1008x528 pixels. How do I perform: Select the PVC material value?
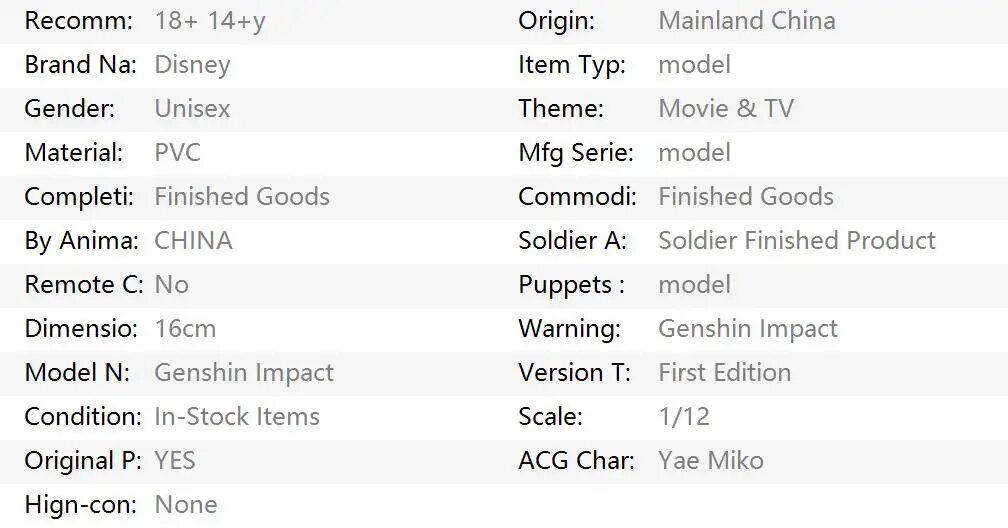[177, 153]
